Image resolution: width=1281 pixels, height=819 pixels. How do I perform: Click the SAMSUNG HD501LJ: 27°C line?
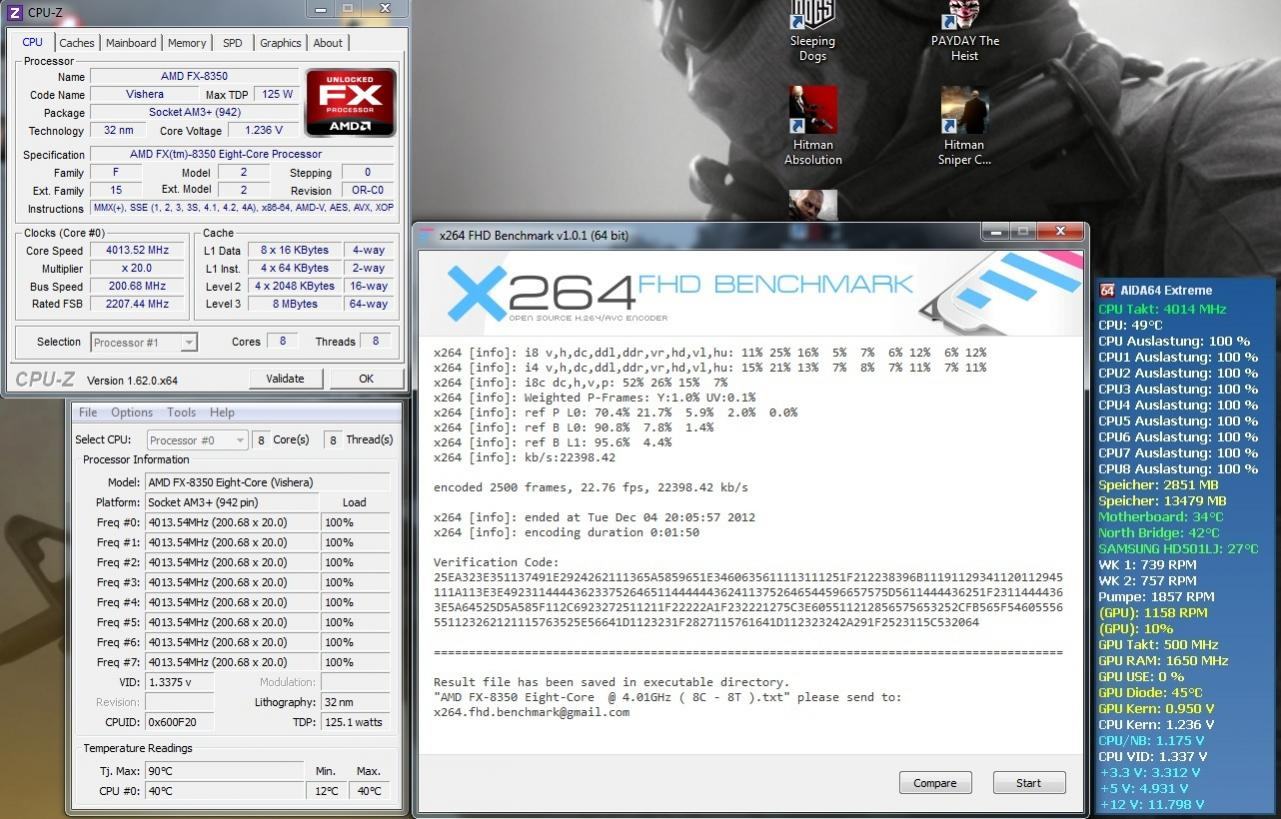pyautogui.click(x=1178, y=549)
